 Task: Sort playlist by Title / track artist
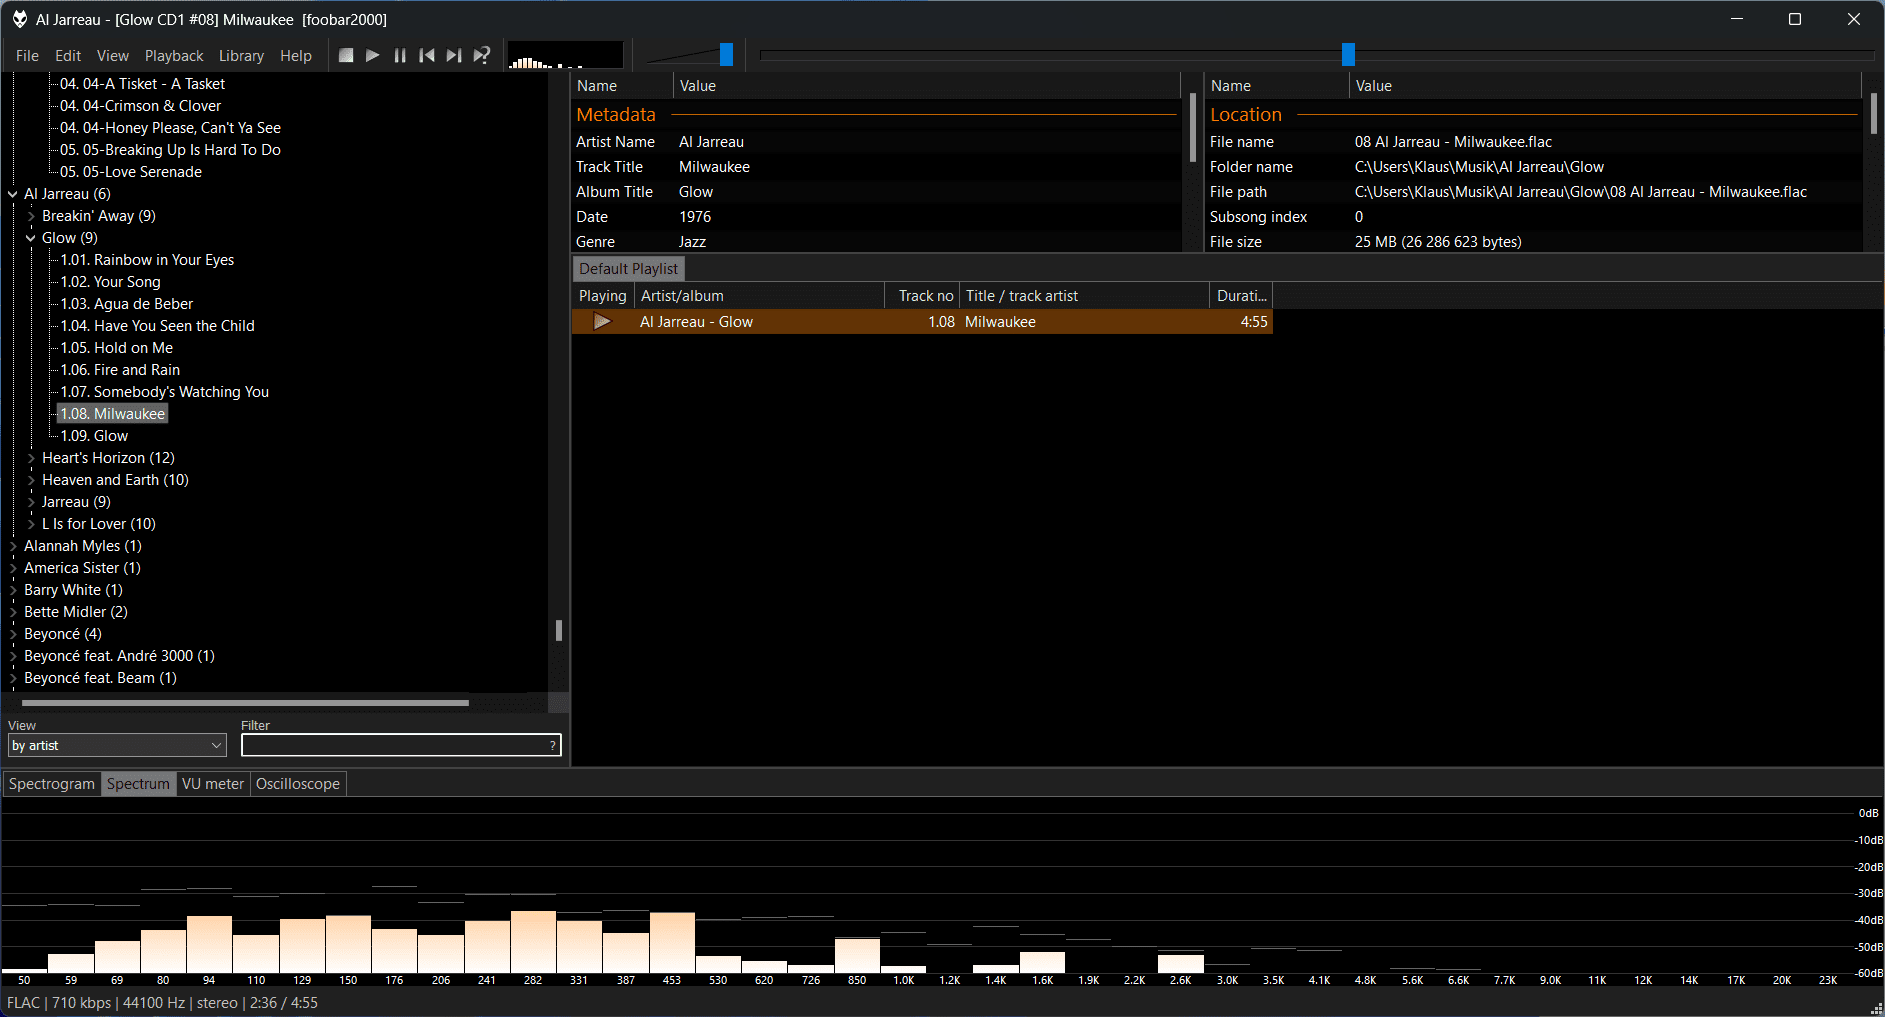tap(1085, 296)
